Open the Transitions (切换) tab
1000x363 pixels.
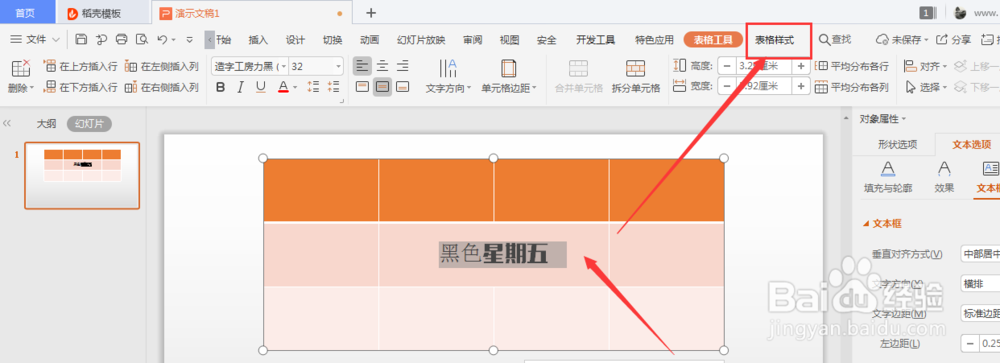332,40
